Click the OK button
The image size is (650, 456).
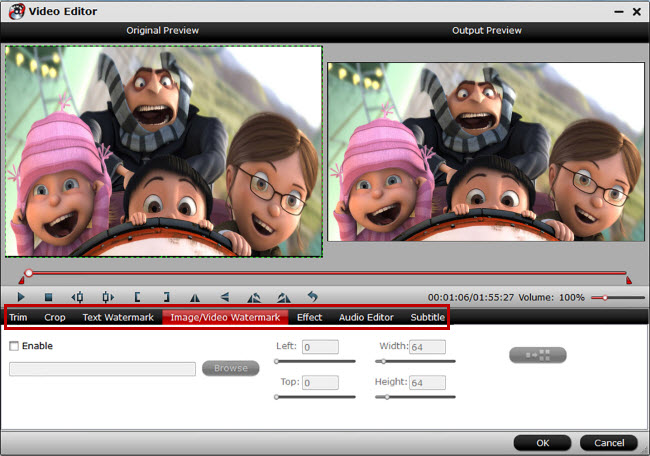click(542, 443)
